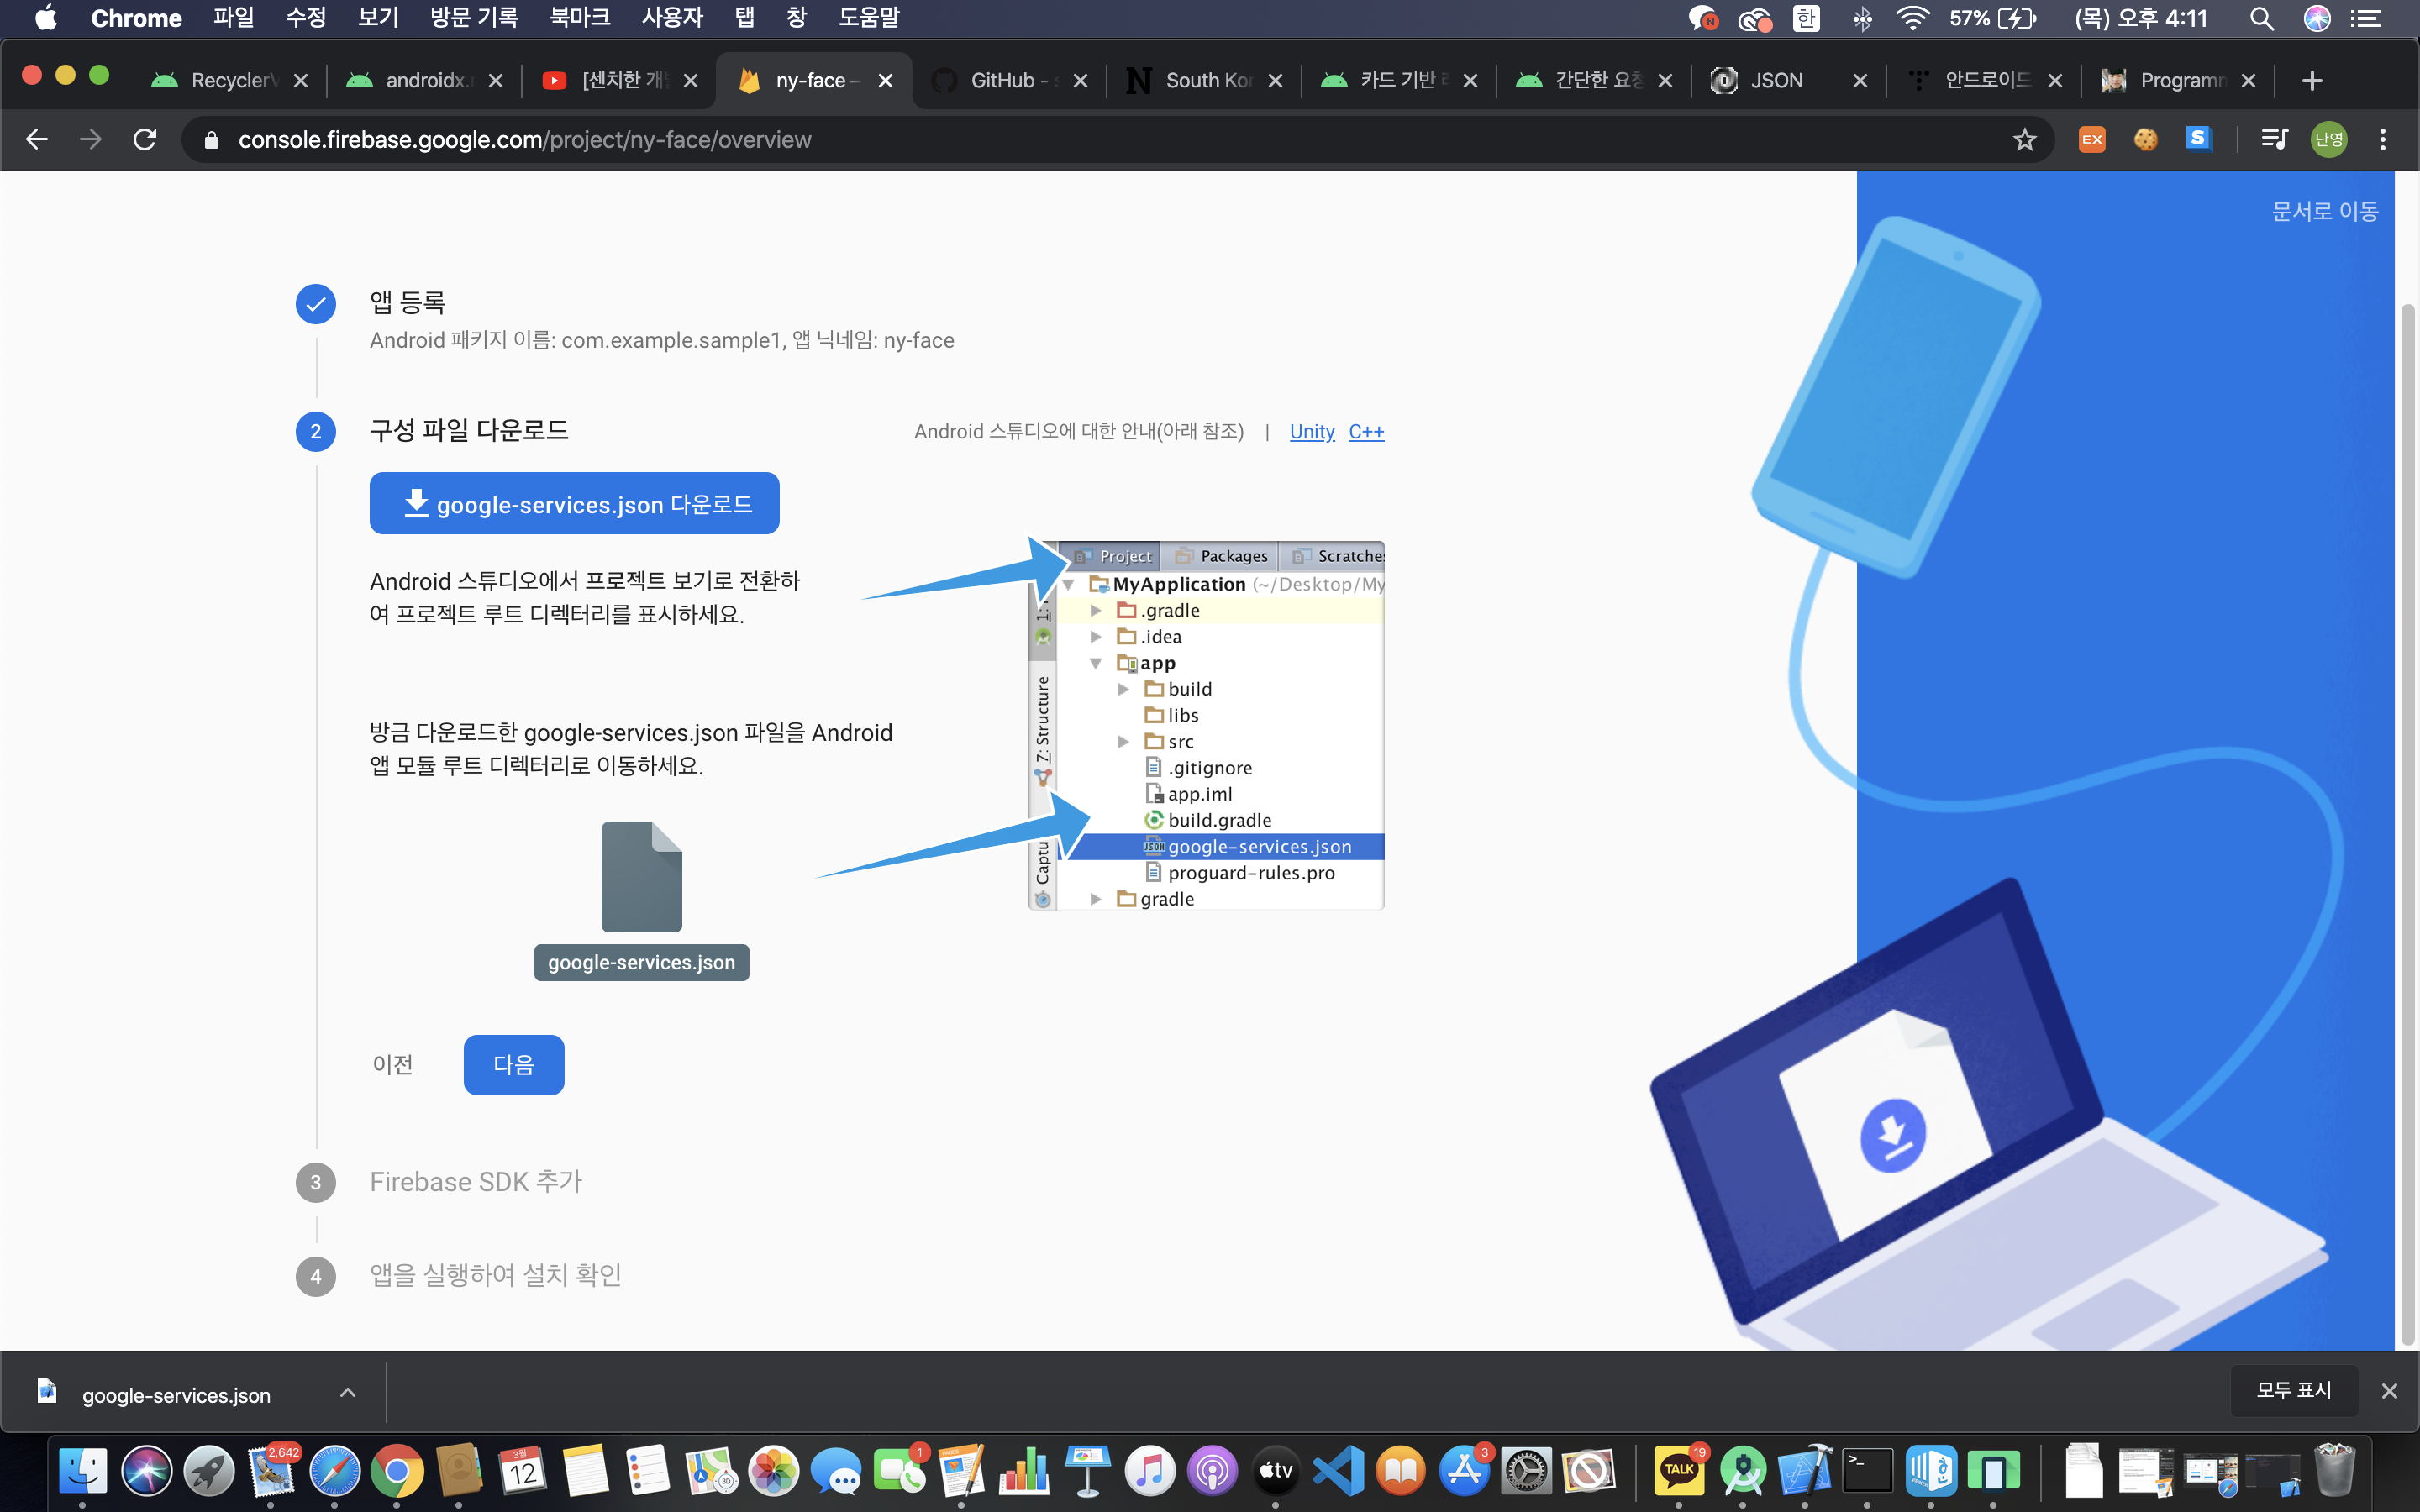The width and height of the screenshot is (2420, 1512).
Task: Open the 북마크 menu in menu bar
Action: (x=579, y=18)
